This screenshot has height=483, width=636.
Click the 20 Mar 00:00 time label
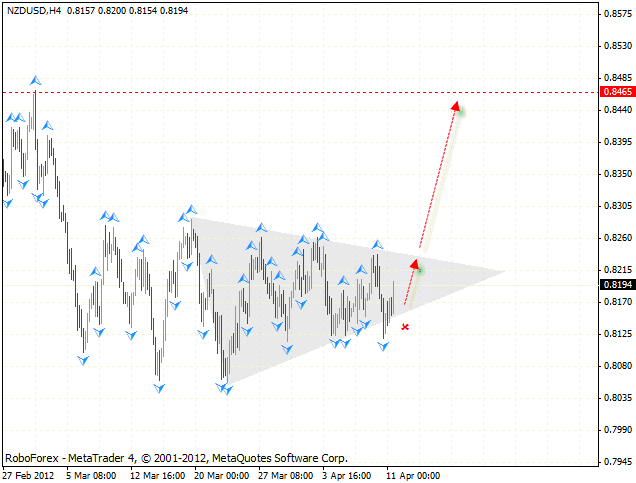(222, 475)
